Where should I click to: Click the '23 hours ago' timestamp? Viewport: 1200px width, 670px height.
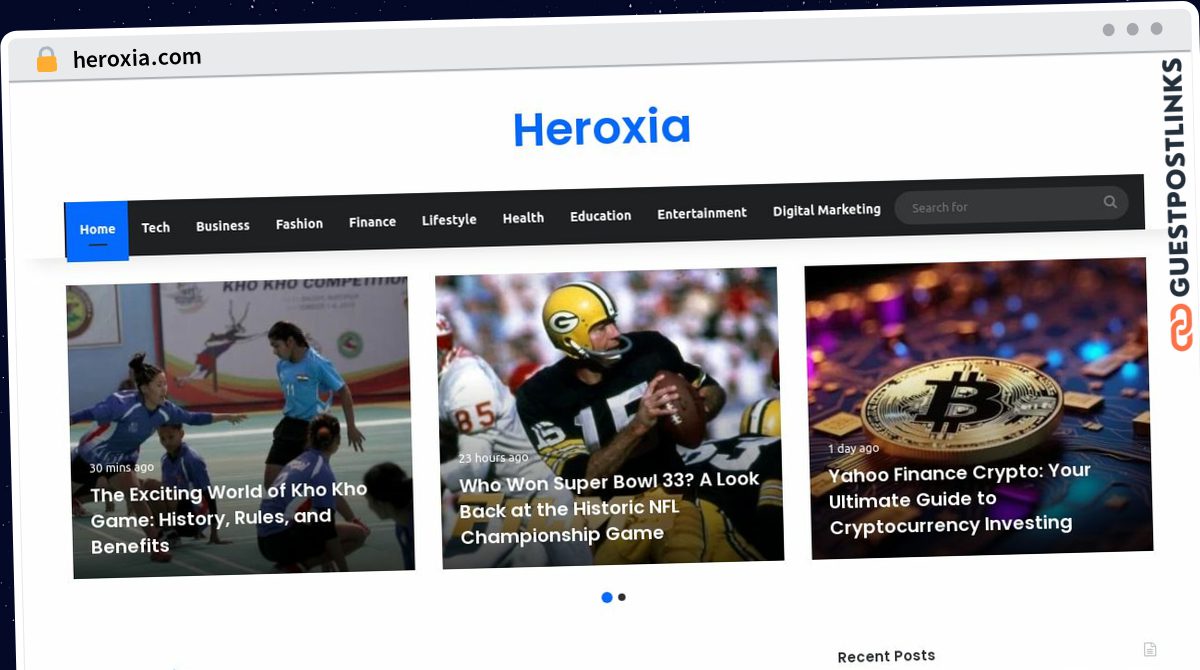493,458
